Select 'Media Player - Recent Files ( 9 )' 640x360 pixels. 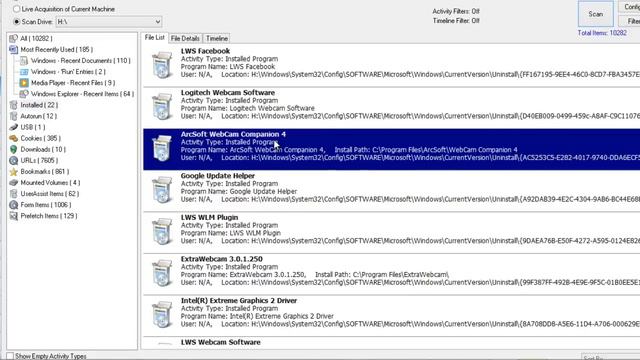(x=73, y=83)
